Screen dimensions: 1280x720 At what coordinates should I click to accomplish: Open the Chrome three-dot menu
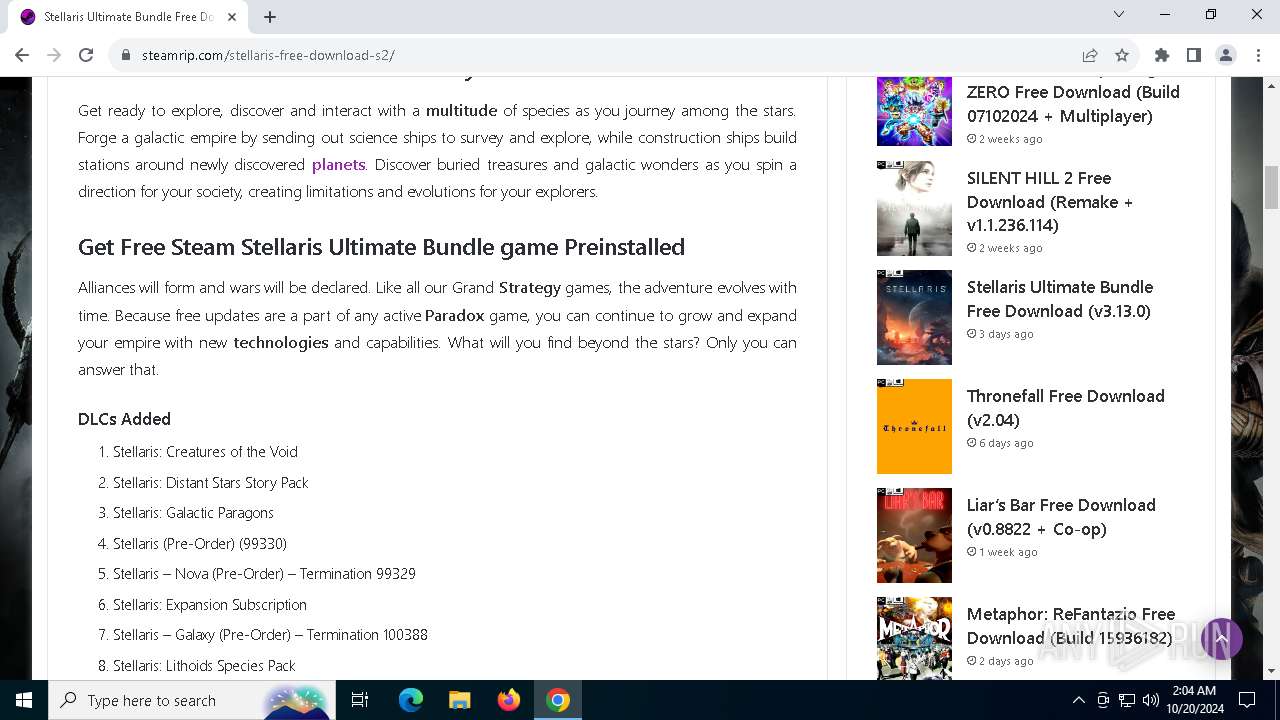tap(1258, 55)
